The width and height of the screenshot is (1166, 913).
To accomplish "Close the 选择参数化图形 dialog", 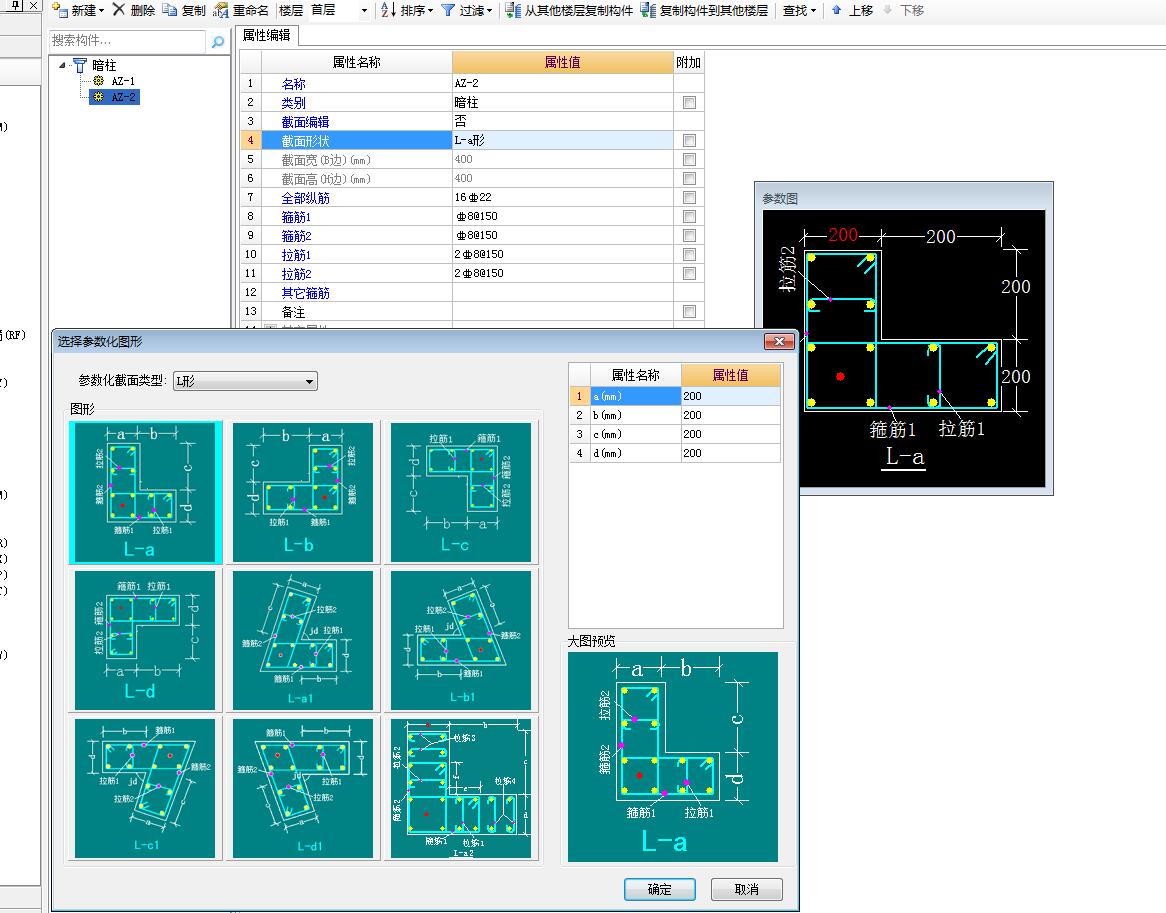I will tap(779, 341).
